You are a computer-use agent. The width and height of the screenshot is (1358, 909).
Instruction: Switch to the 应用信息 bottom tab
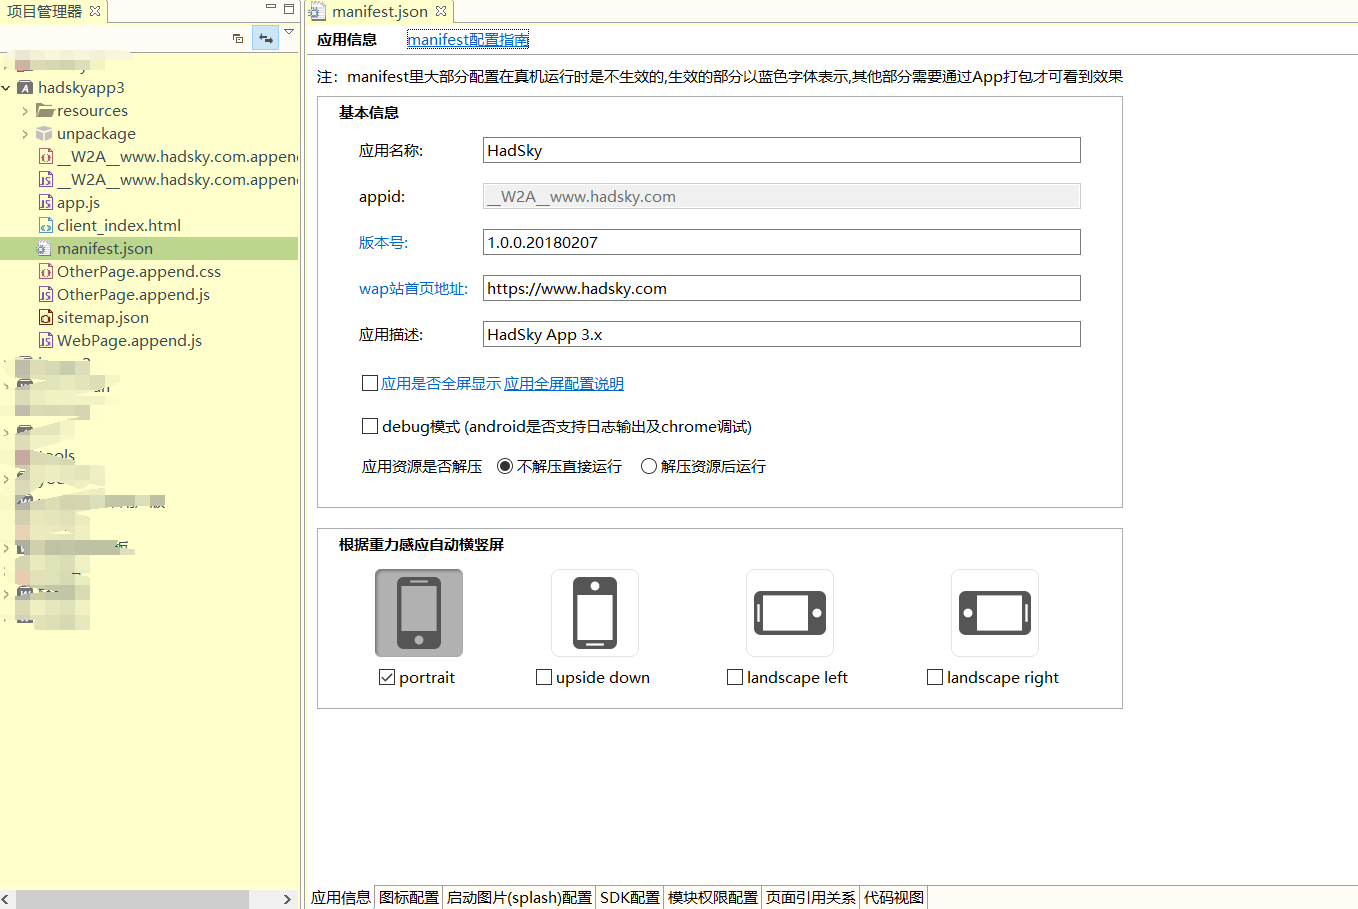tap(341, 898)
